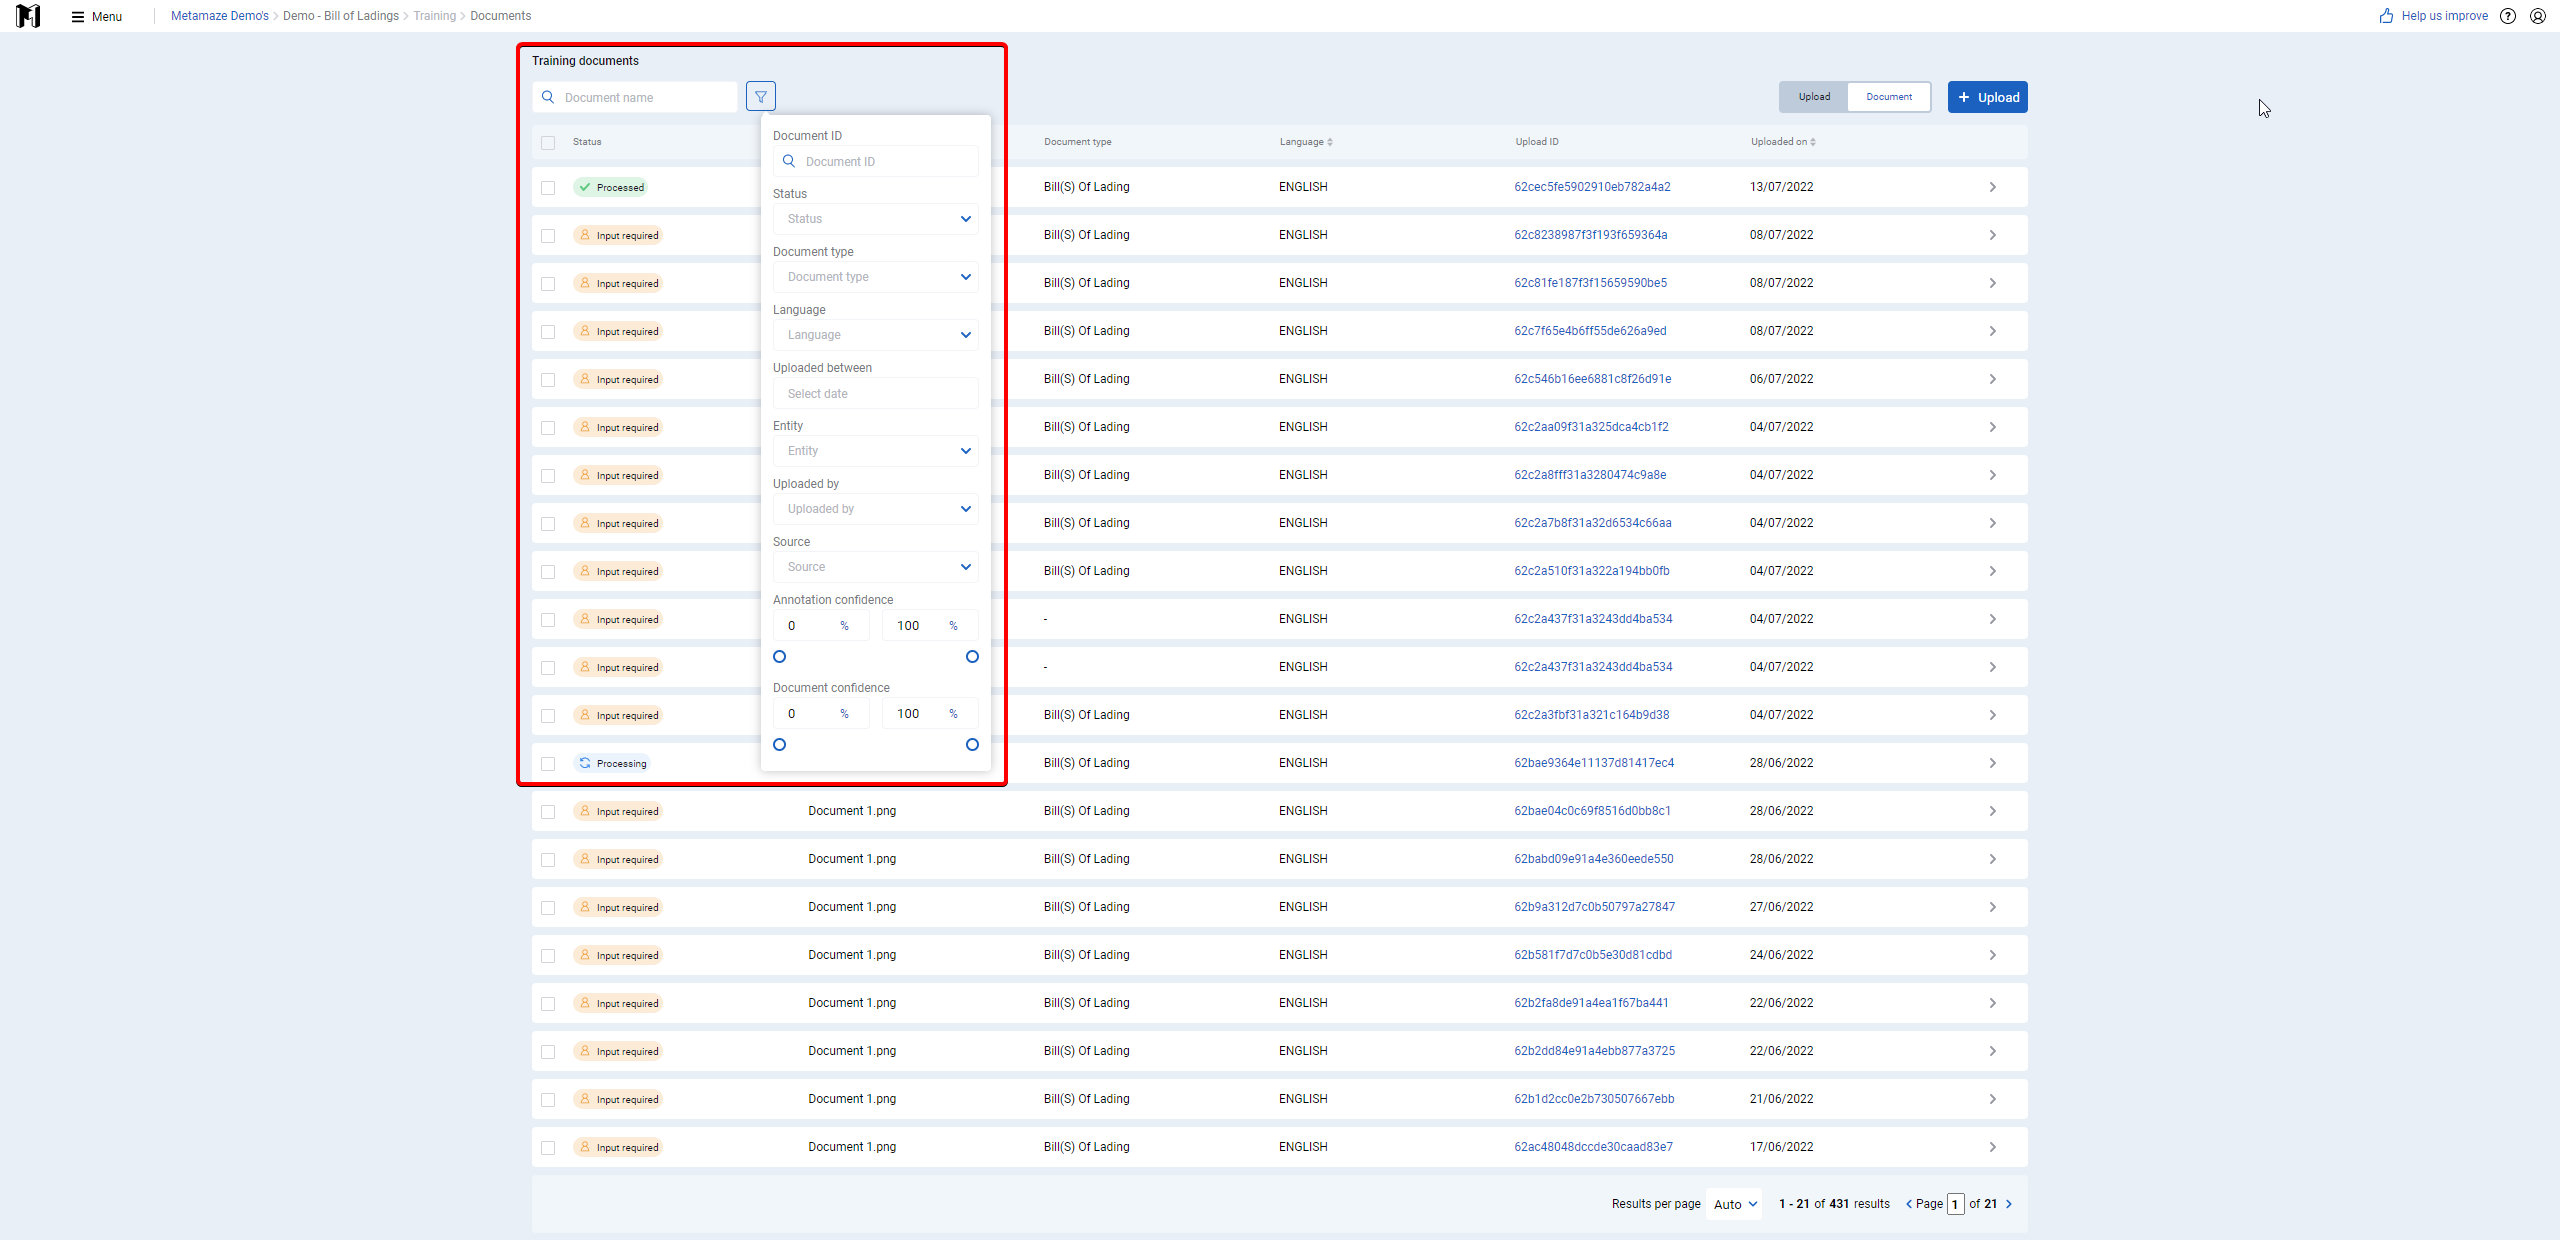The width and height of the screenshot is (2560, 1240).
Task: Switch to the Document view tab
Action: 1889,97
